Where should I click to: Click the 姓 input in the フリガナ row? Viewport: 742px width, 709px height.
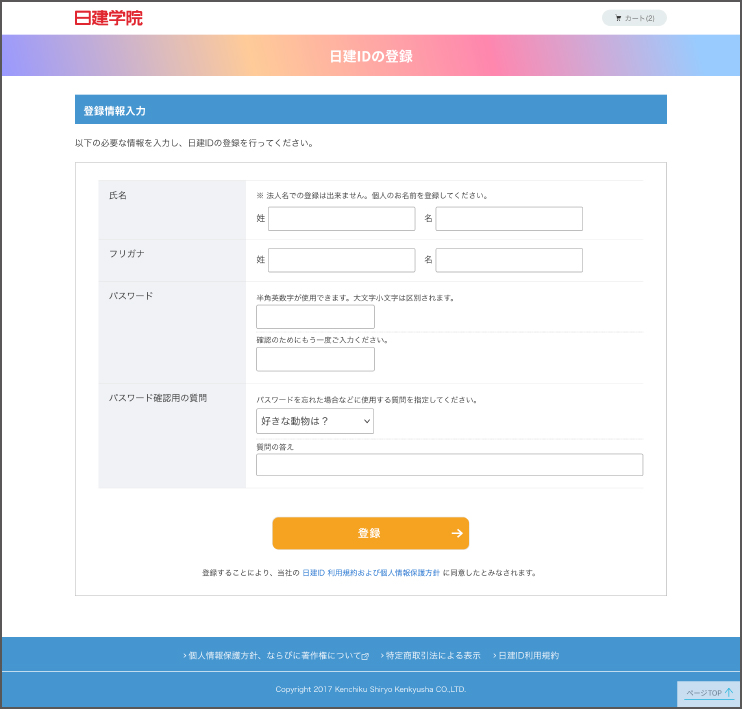(342, 260)
